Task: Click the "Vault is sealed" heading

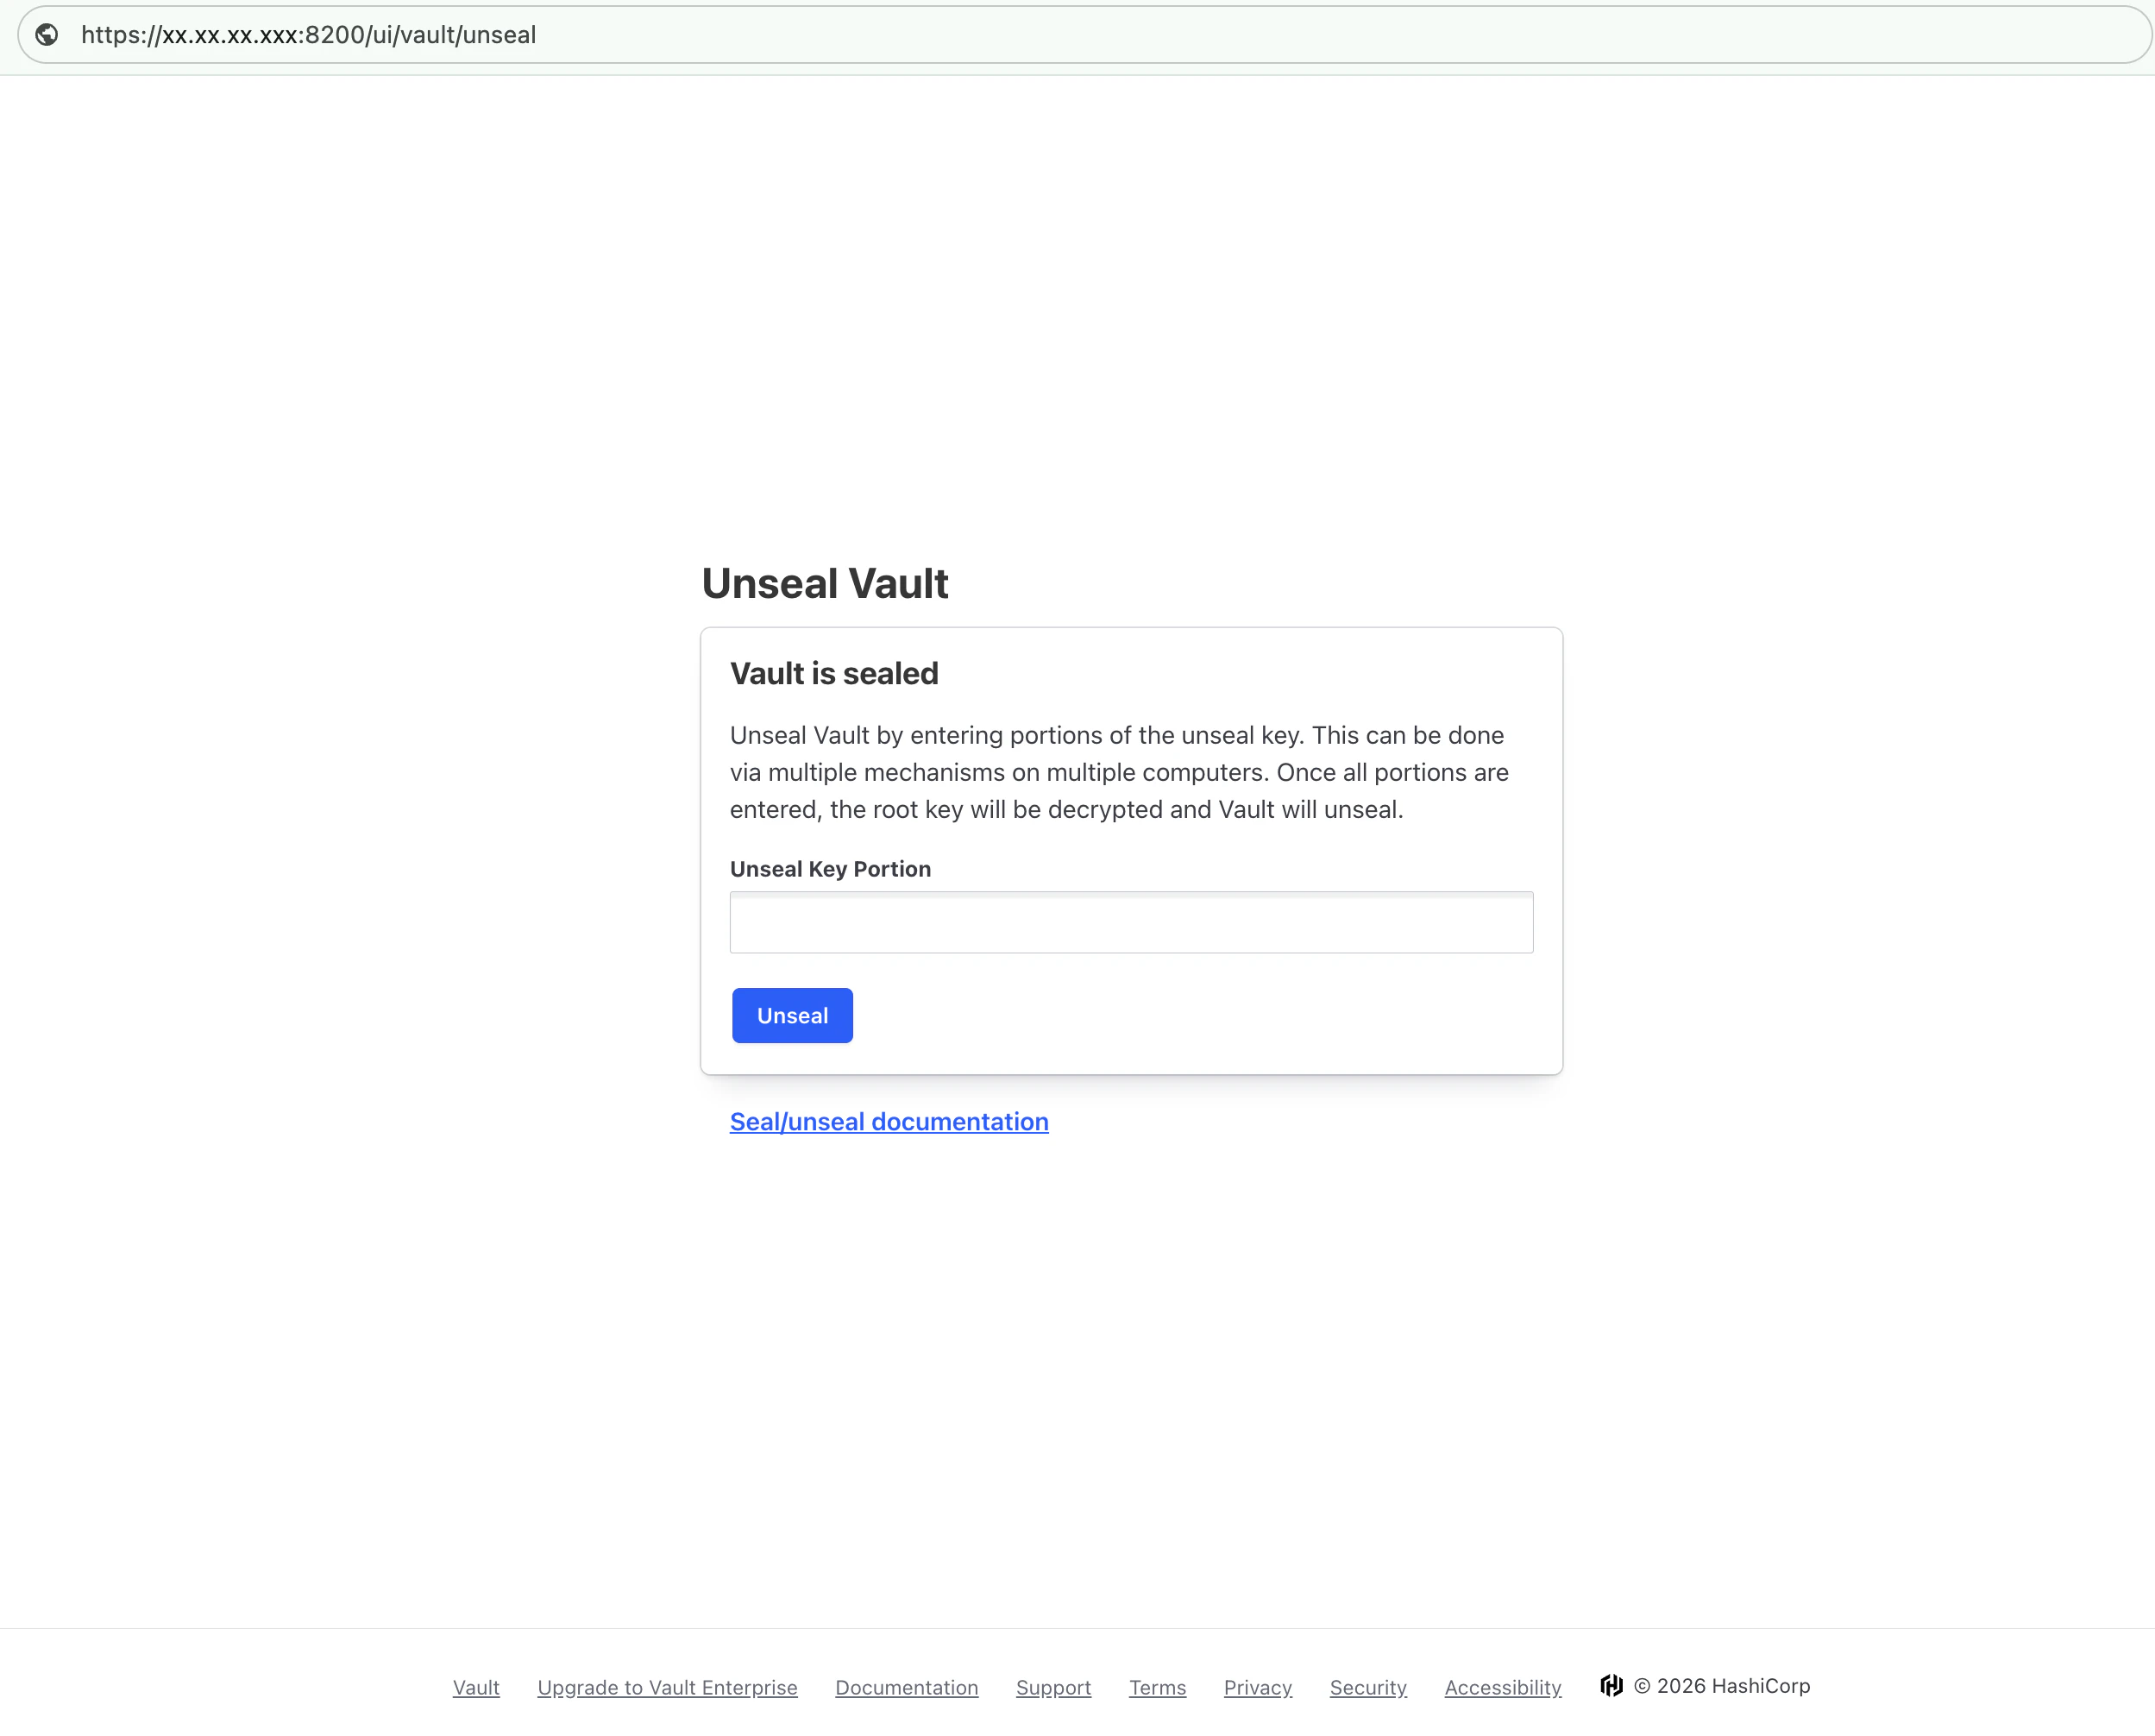Action: [834, 674]
